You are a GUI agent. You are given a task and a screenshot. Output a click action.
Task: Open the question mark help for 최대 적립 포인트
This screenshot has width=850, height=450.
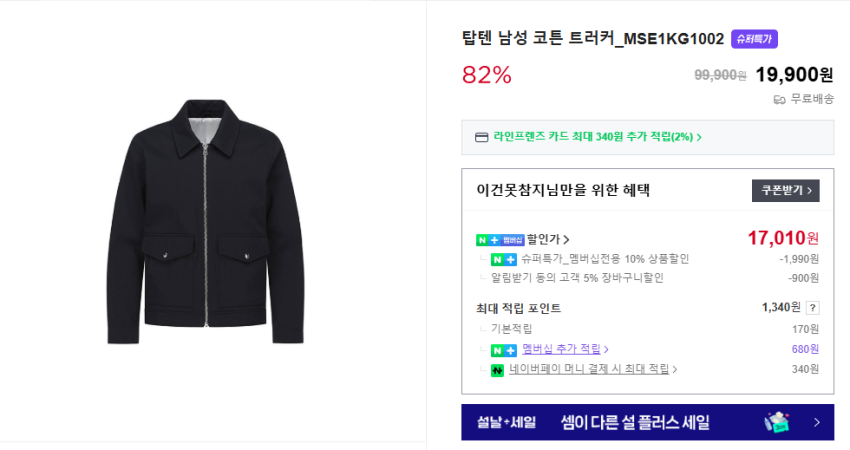812,308
